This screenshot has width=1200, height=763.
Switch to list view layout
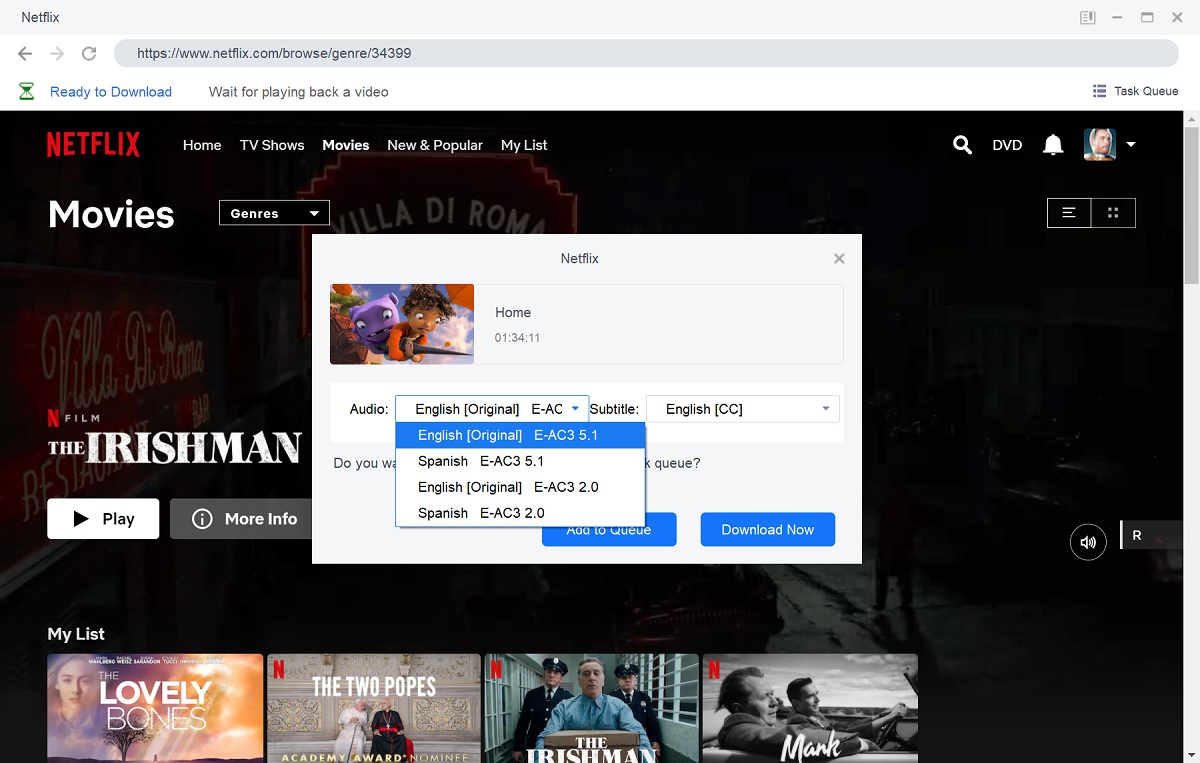(x=1068, y=212)
